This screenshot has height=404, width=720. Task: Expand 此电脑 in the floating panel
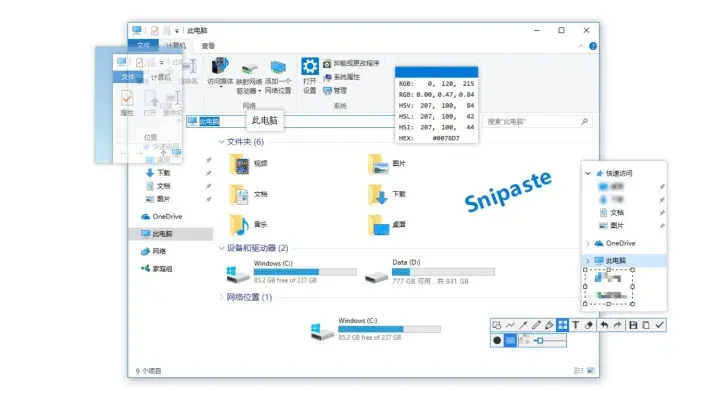588,260
